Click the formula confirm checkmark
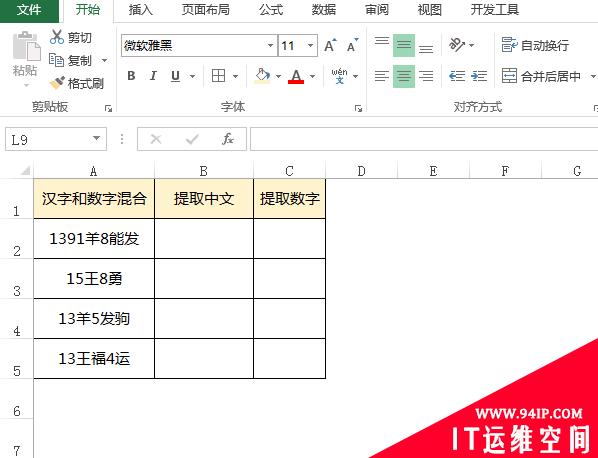Screen dimensions: 598x458 (192, 139)
